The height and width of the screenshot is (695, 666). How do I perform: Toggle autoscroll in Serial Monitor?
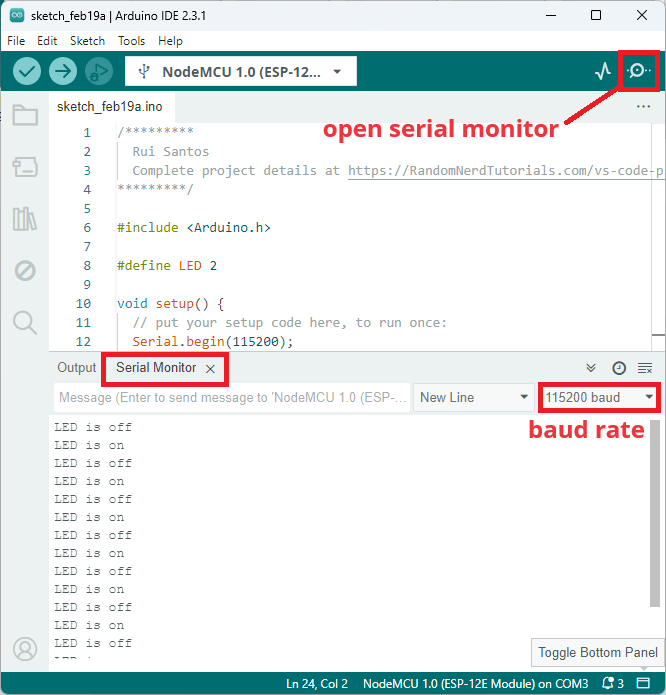click(591, 368)
